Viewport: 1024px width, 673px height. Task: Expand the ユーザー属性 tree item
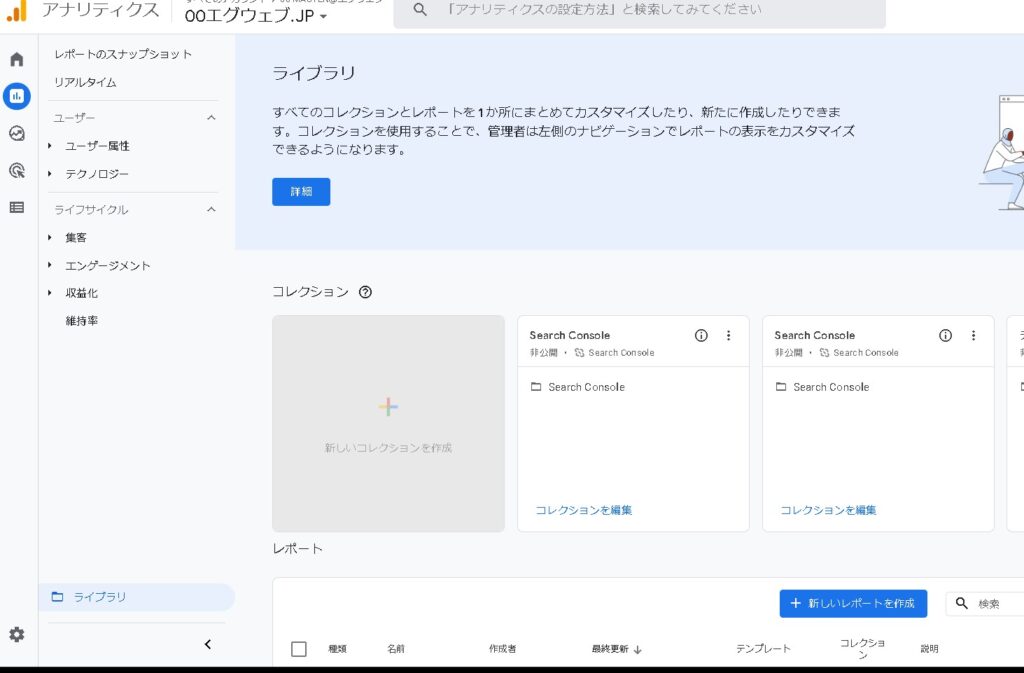click(x=50, y=146)
